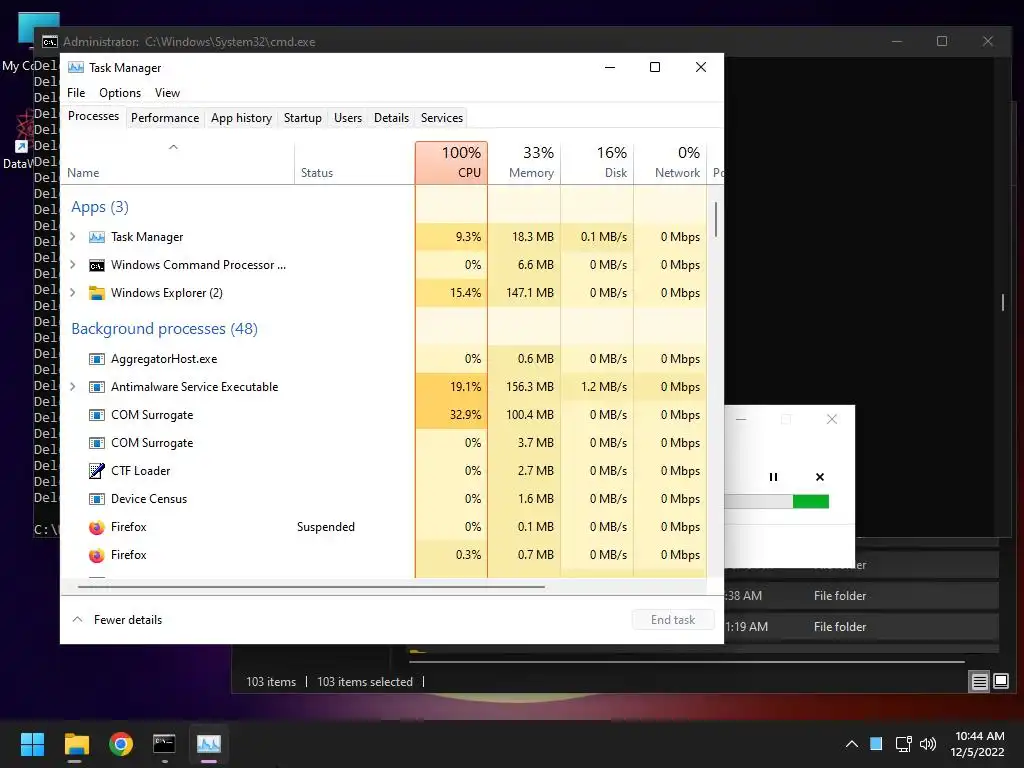Click the 19.1% CPU cell
Screen dimensions: 1024x768
click(x=451, y=387)
